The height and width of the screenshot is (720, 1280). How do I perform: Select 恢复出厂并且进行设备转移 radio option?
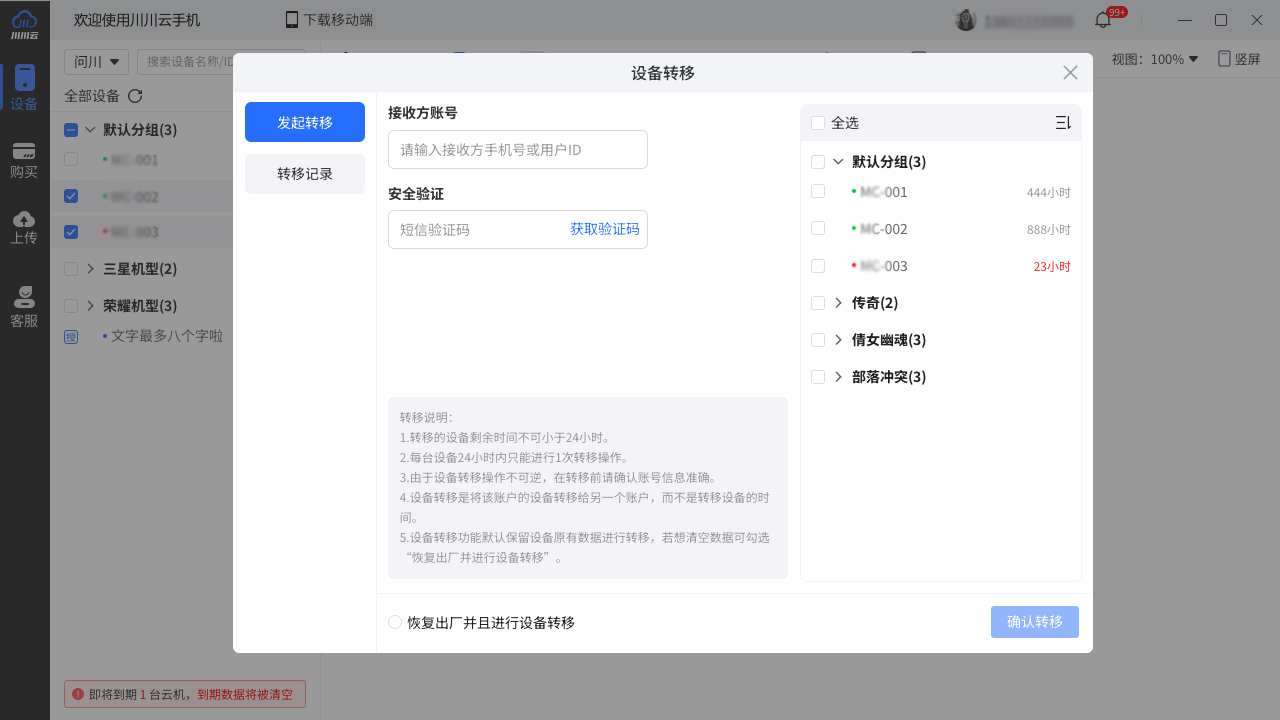[x=395, y=622]
